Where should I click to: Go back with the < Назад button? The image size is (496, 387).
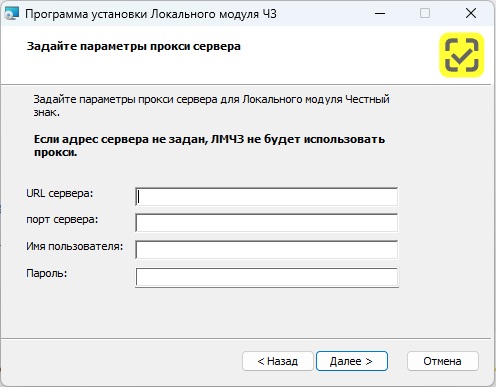278,361
